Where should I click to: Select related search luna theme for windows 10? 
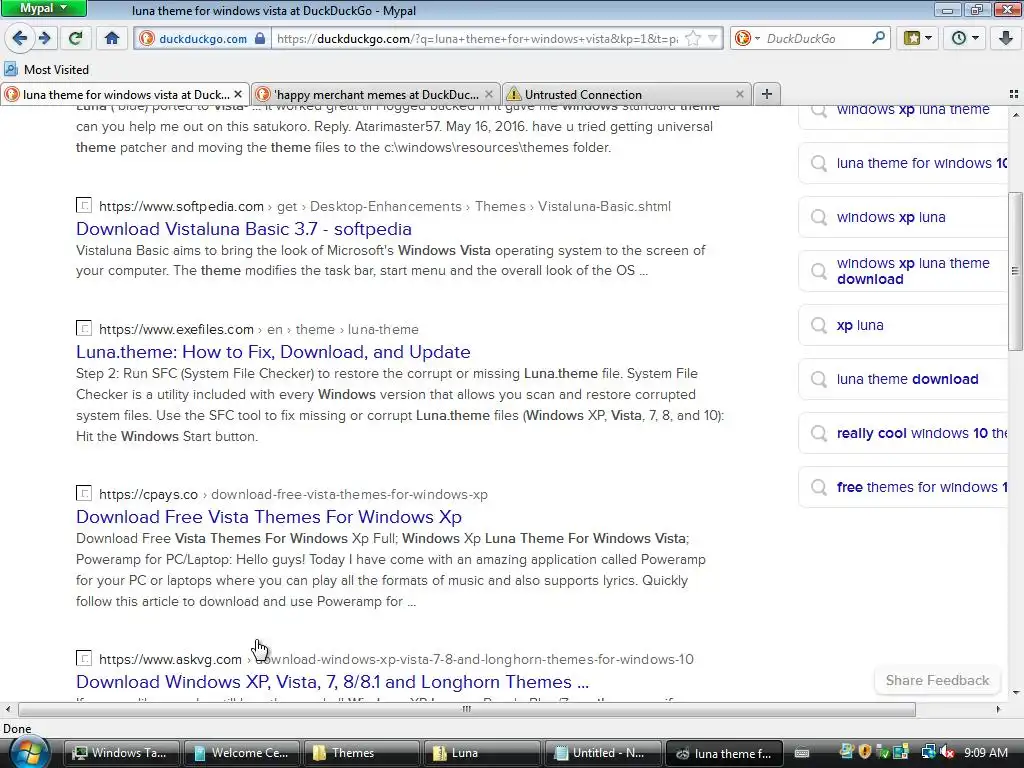[x=903, y=163]
